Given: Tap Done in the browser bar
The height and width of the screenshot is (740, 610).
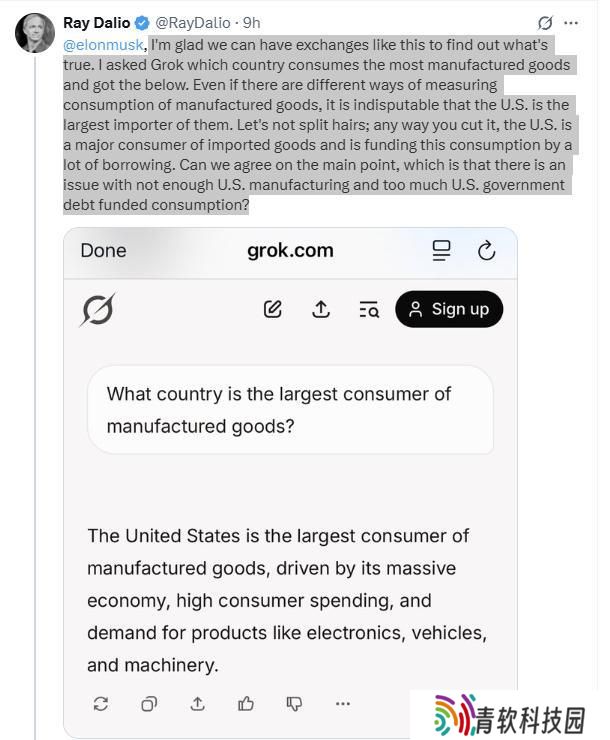Looking at the screenshot, I should point(103,251).
